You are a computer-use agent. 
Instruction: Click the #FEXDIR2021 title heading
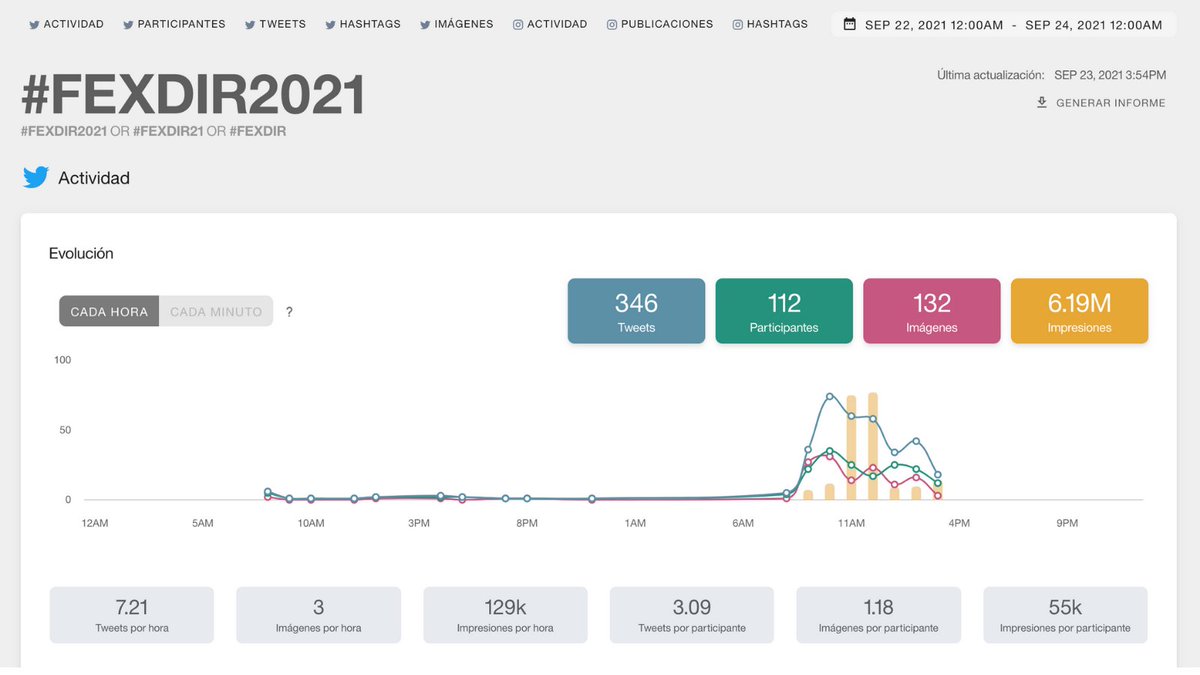coord(193,96)
